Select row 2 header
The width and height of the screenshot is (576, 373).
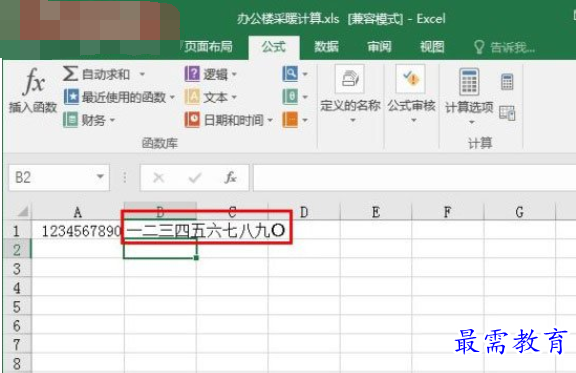[17, 250]
